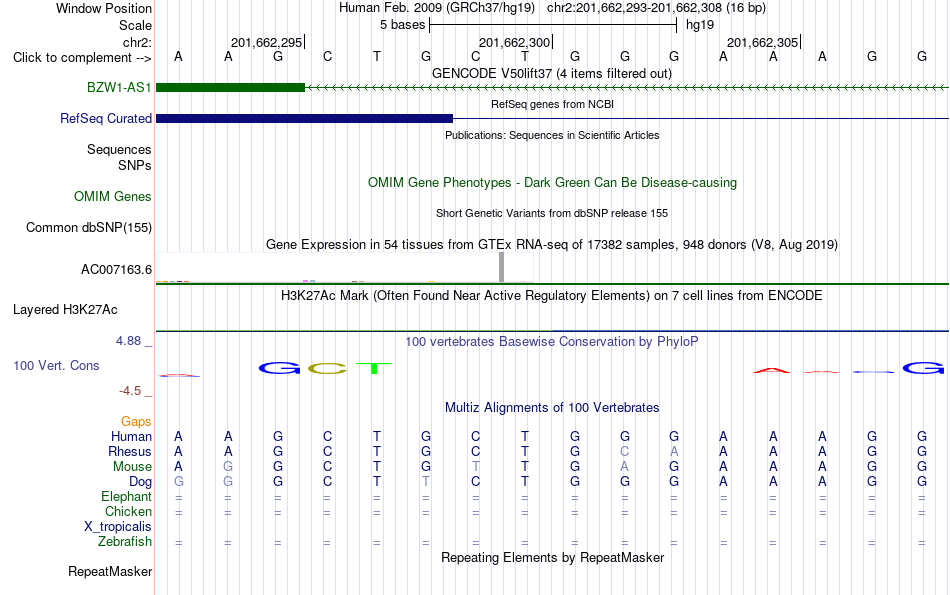950x595 pixels.
Task: Click the Elephant species row label
Action: point(126,496)
